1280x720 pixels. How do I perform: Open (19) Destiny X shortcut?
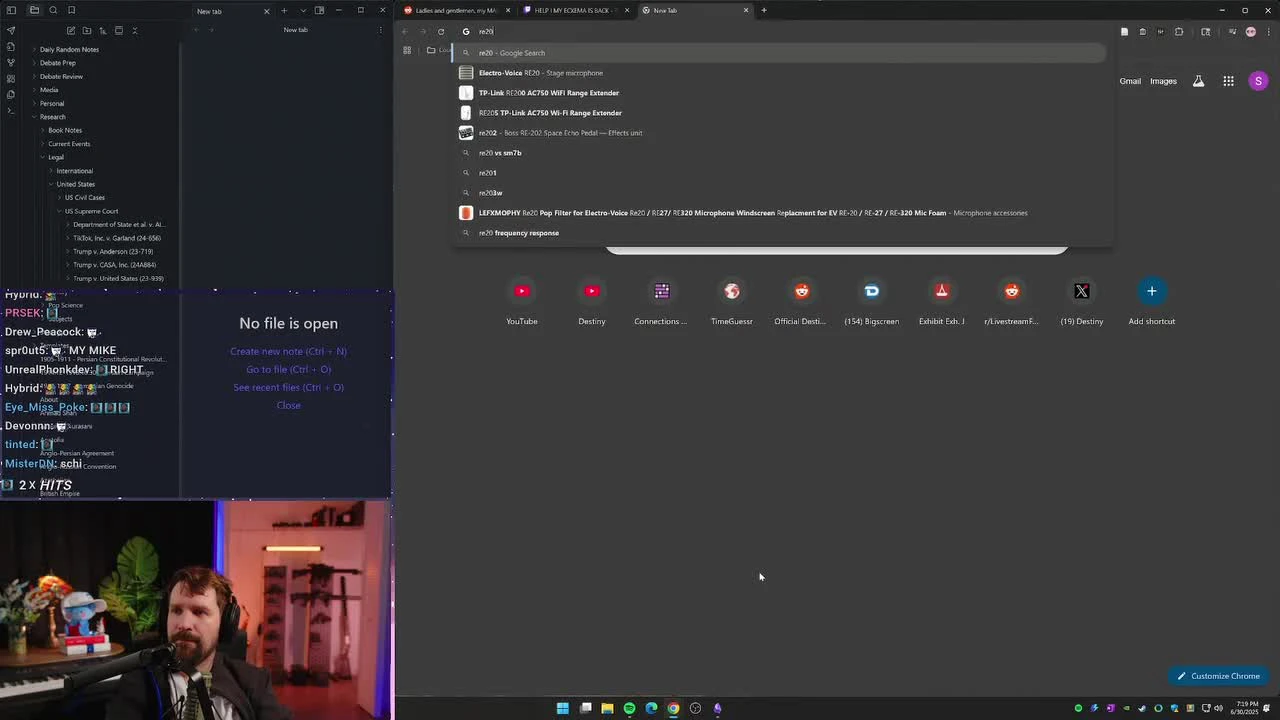pos(1081,302)
